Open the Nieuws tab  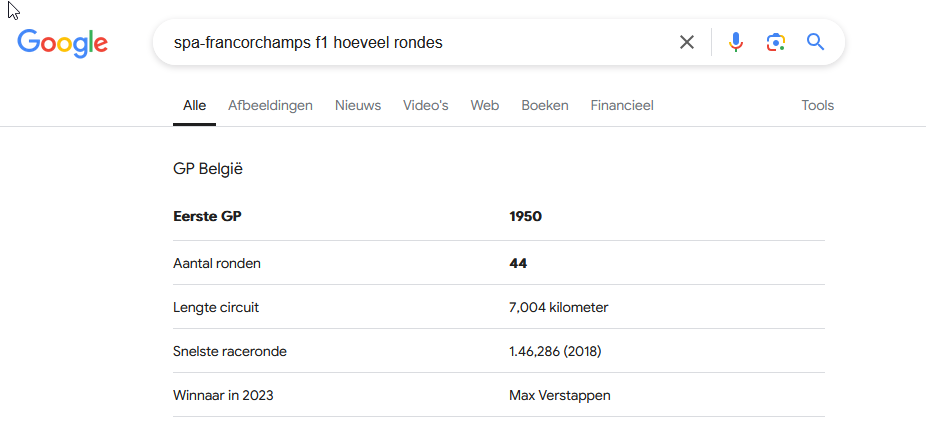[x=358, y=105]
